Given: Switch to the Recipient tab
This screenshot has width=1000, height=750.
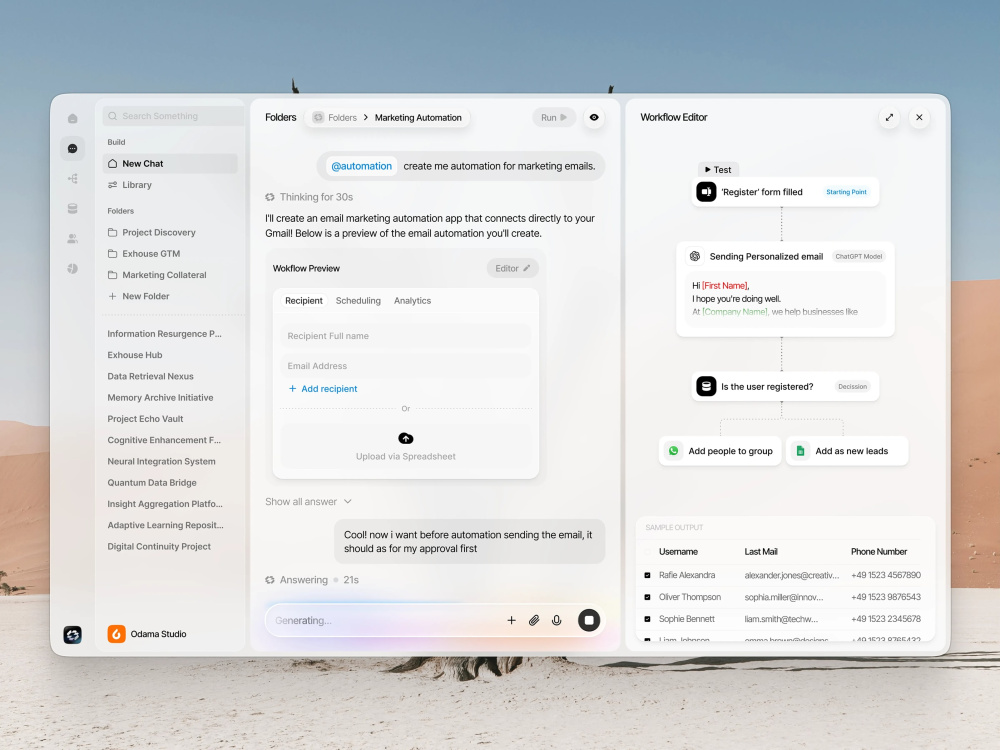Looking at the screenshot, I should coord(304,300).
